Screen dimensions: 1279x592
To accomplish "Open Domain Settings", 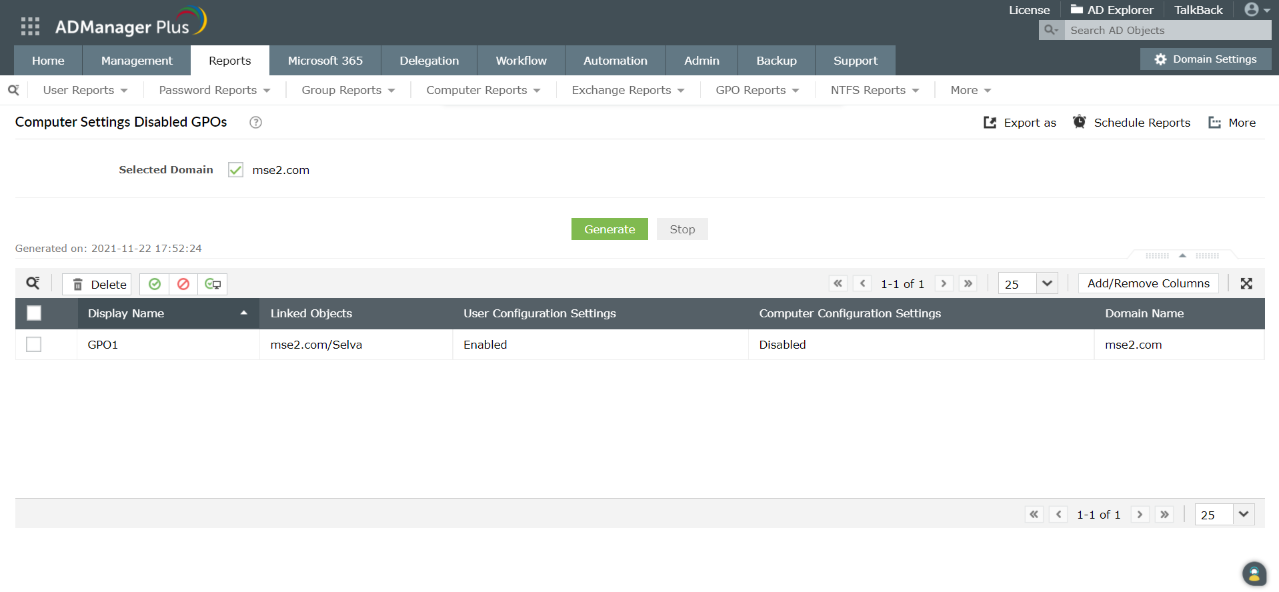I will (1205, 59).
